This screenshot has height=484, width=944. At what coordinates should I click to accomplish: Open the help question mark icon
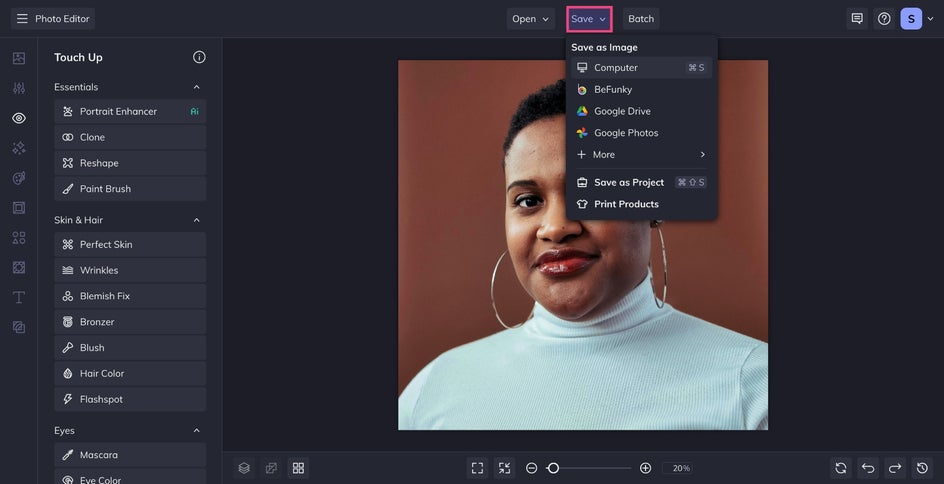point(884,19)
